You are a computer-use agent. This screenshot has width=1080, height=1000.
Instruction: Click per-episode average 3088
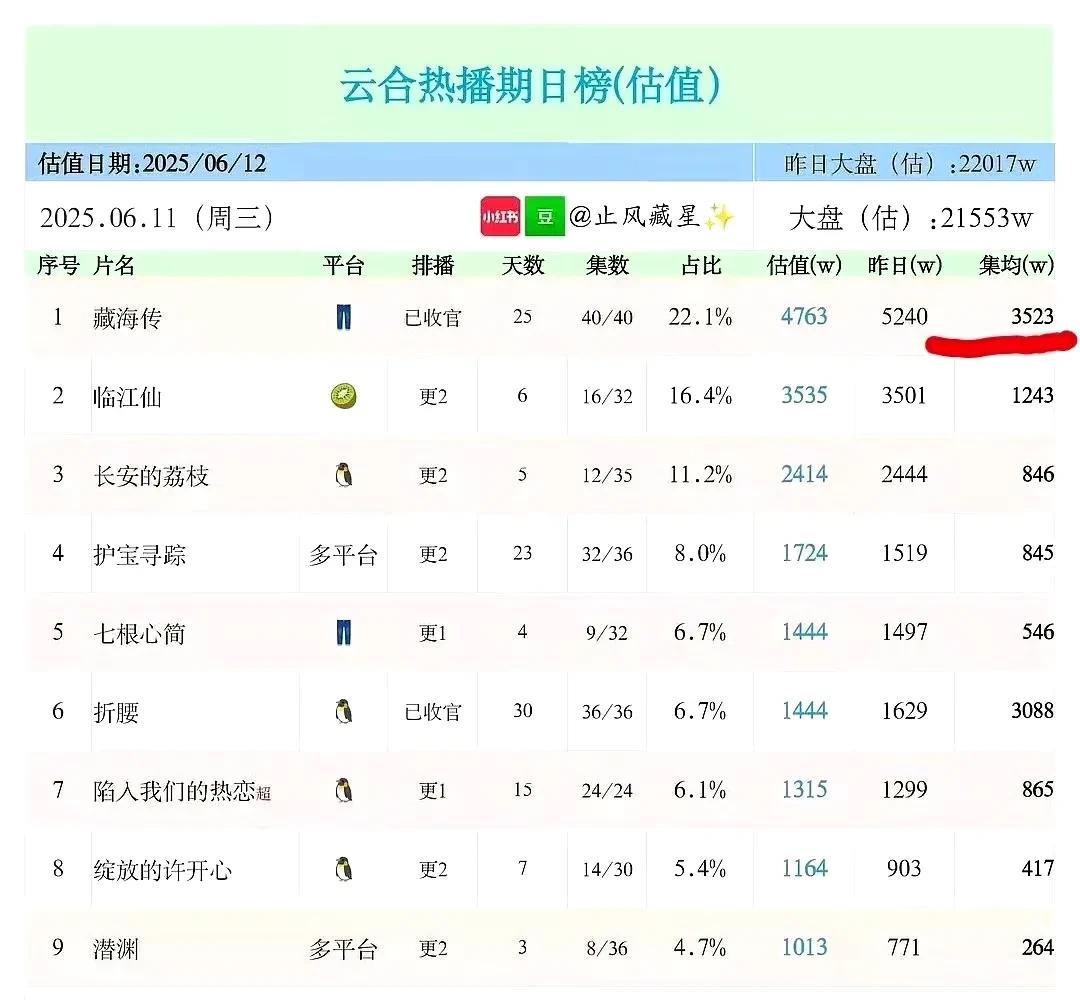pos(1032,710)
